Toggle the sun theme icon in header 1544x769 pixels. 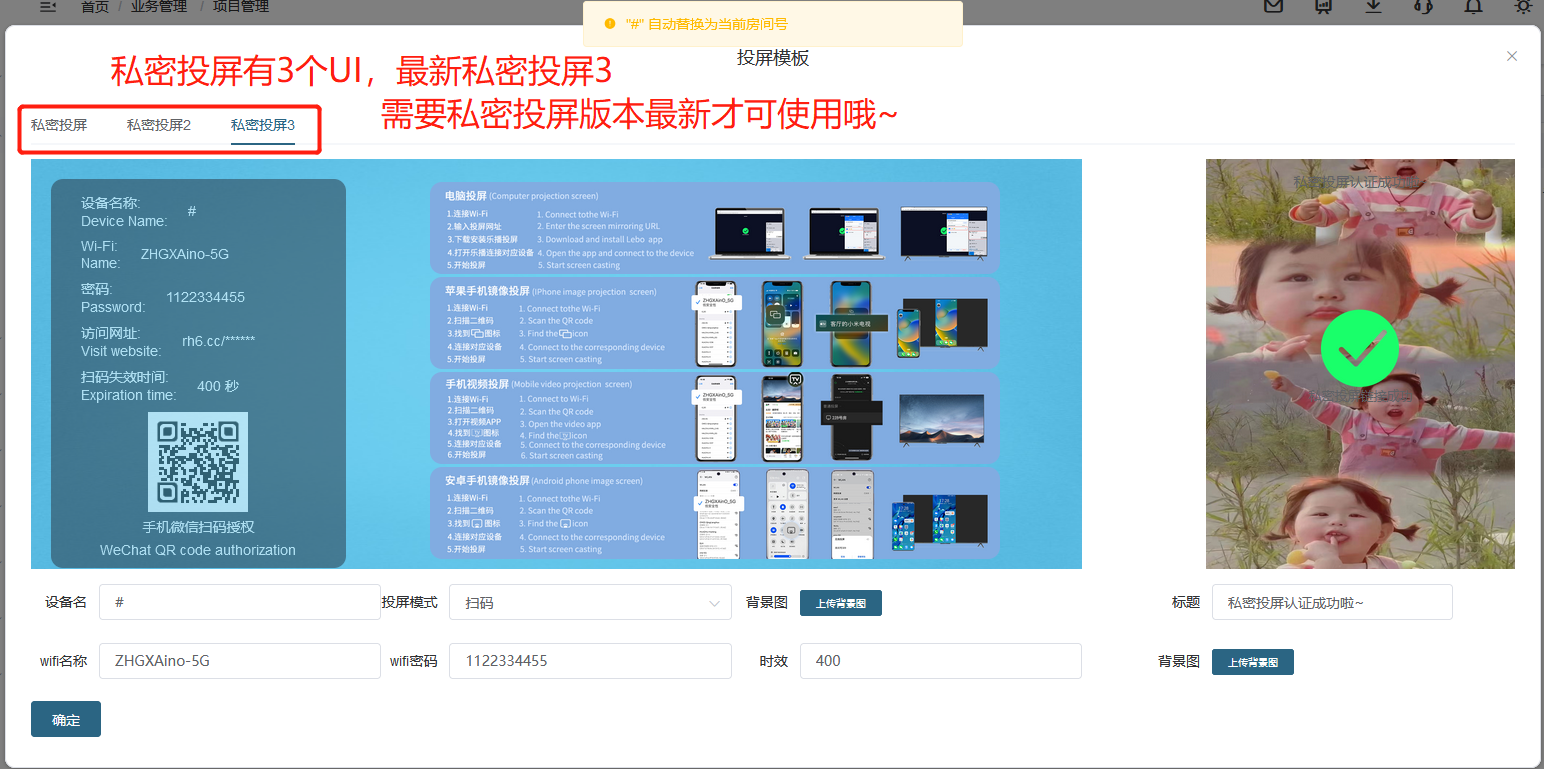click(1523, 7)
